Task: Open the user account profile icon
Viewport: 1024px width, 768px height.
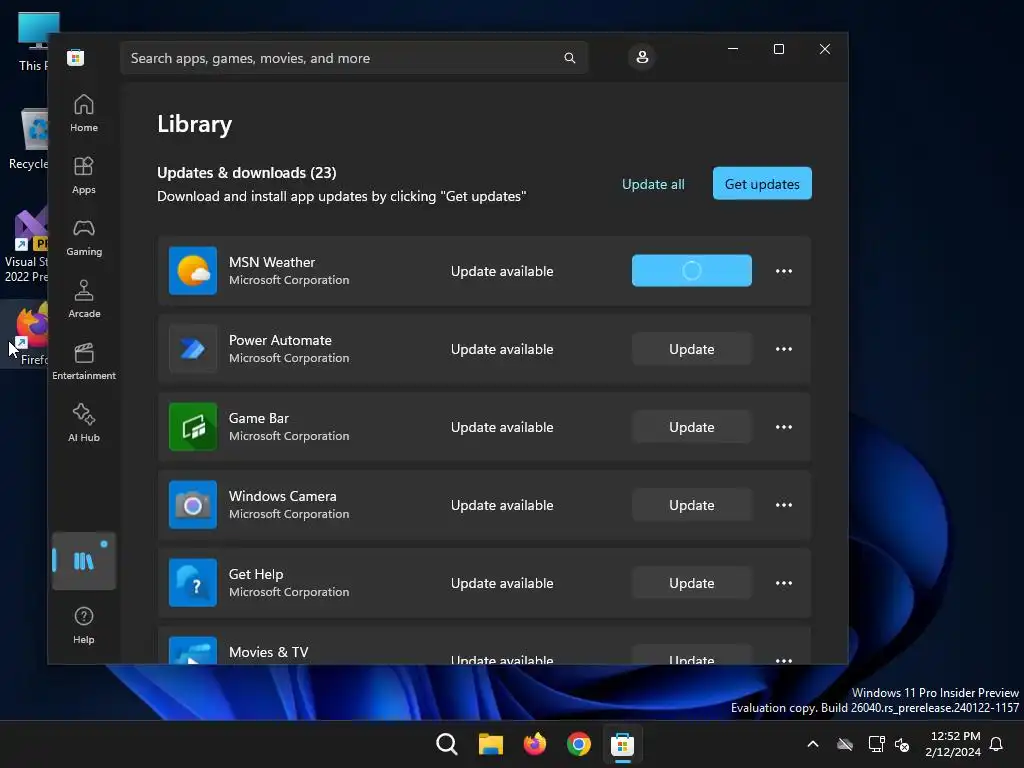Action: [642, 57]
